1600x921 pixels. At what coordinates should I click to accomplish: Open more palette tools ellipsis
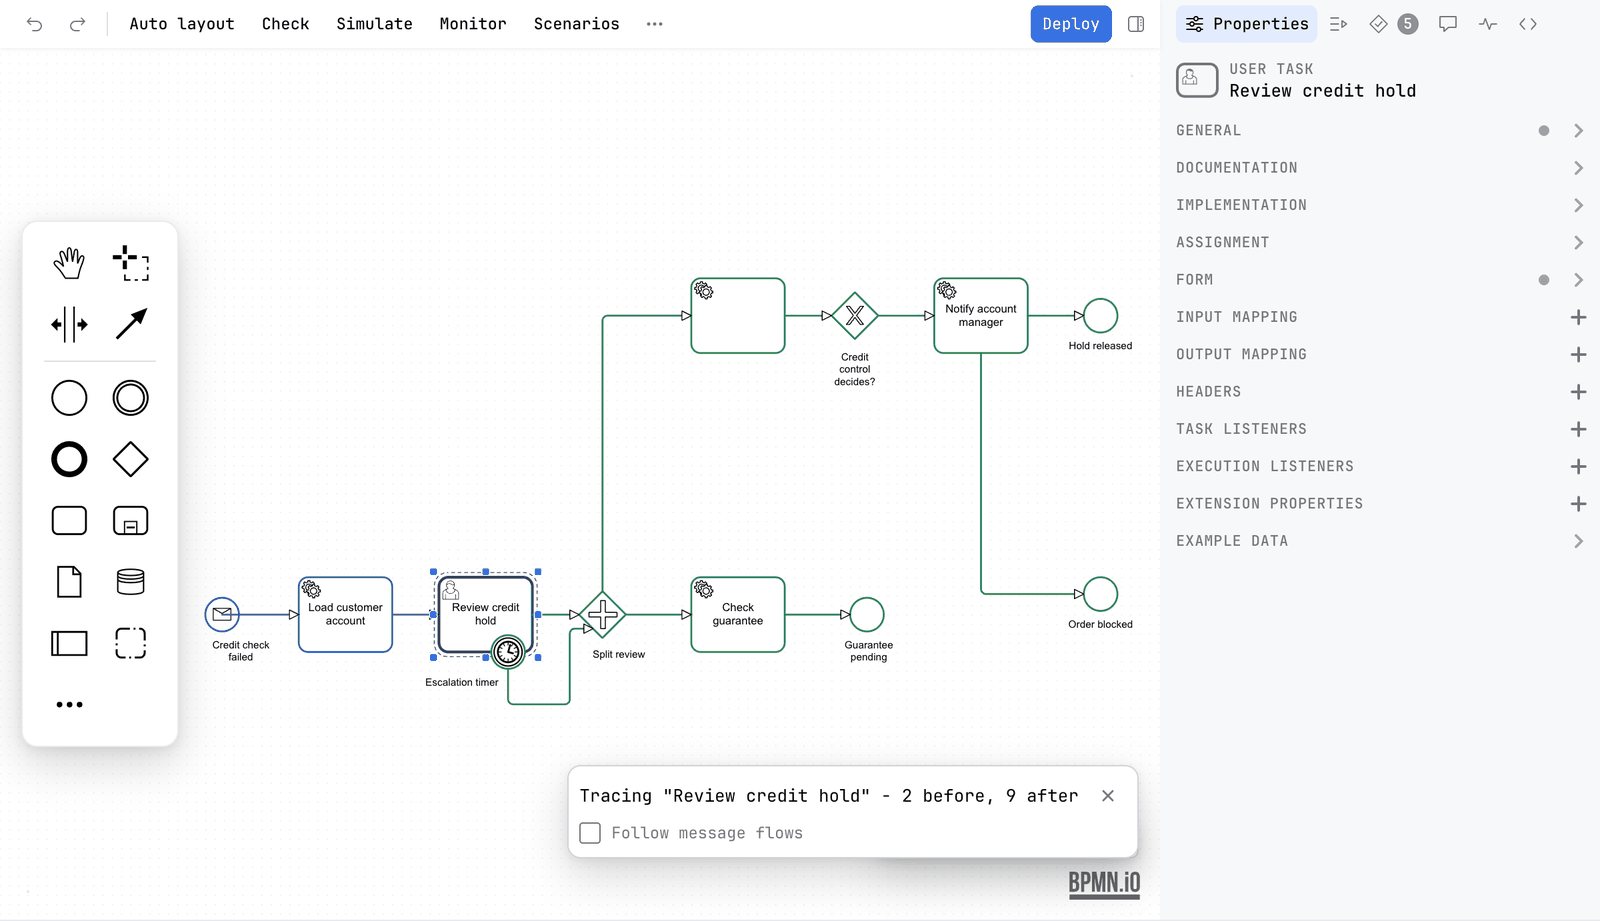[x=69, y=705]
